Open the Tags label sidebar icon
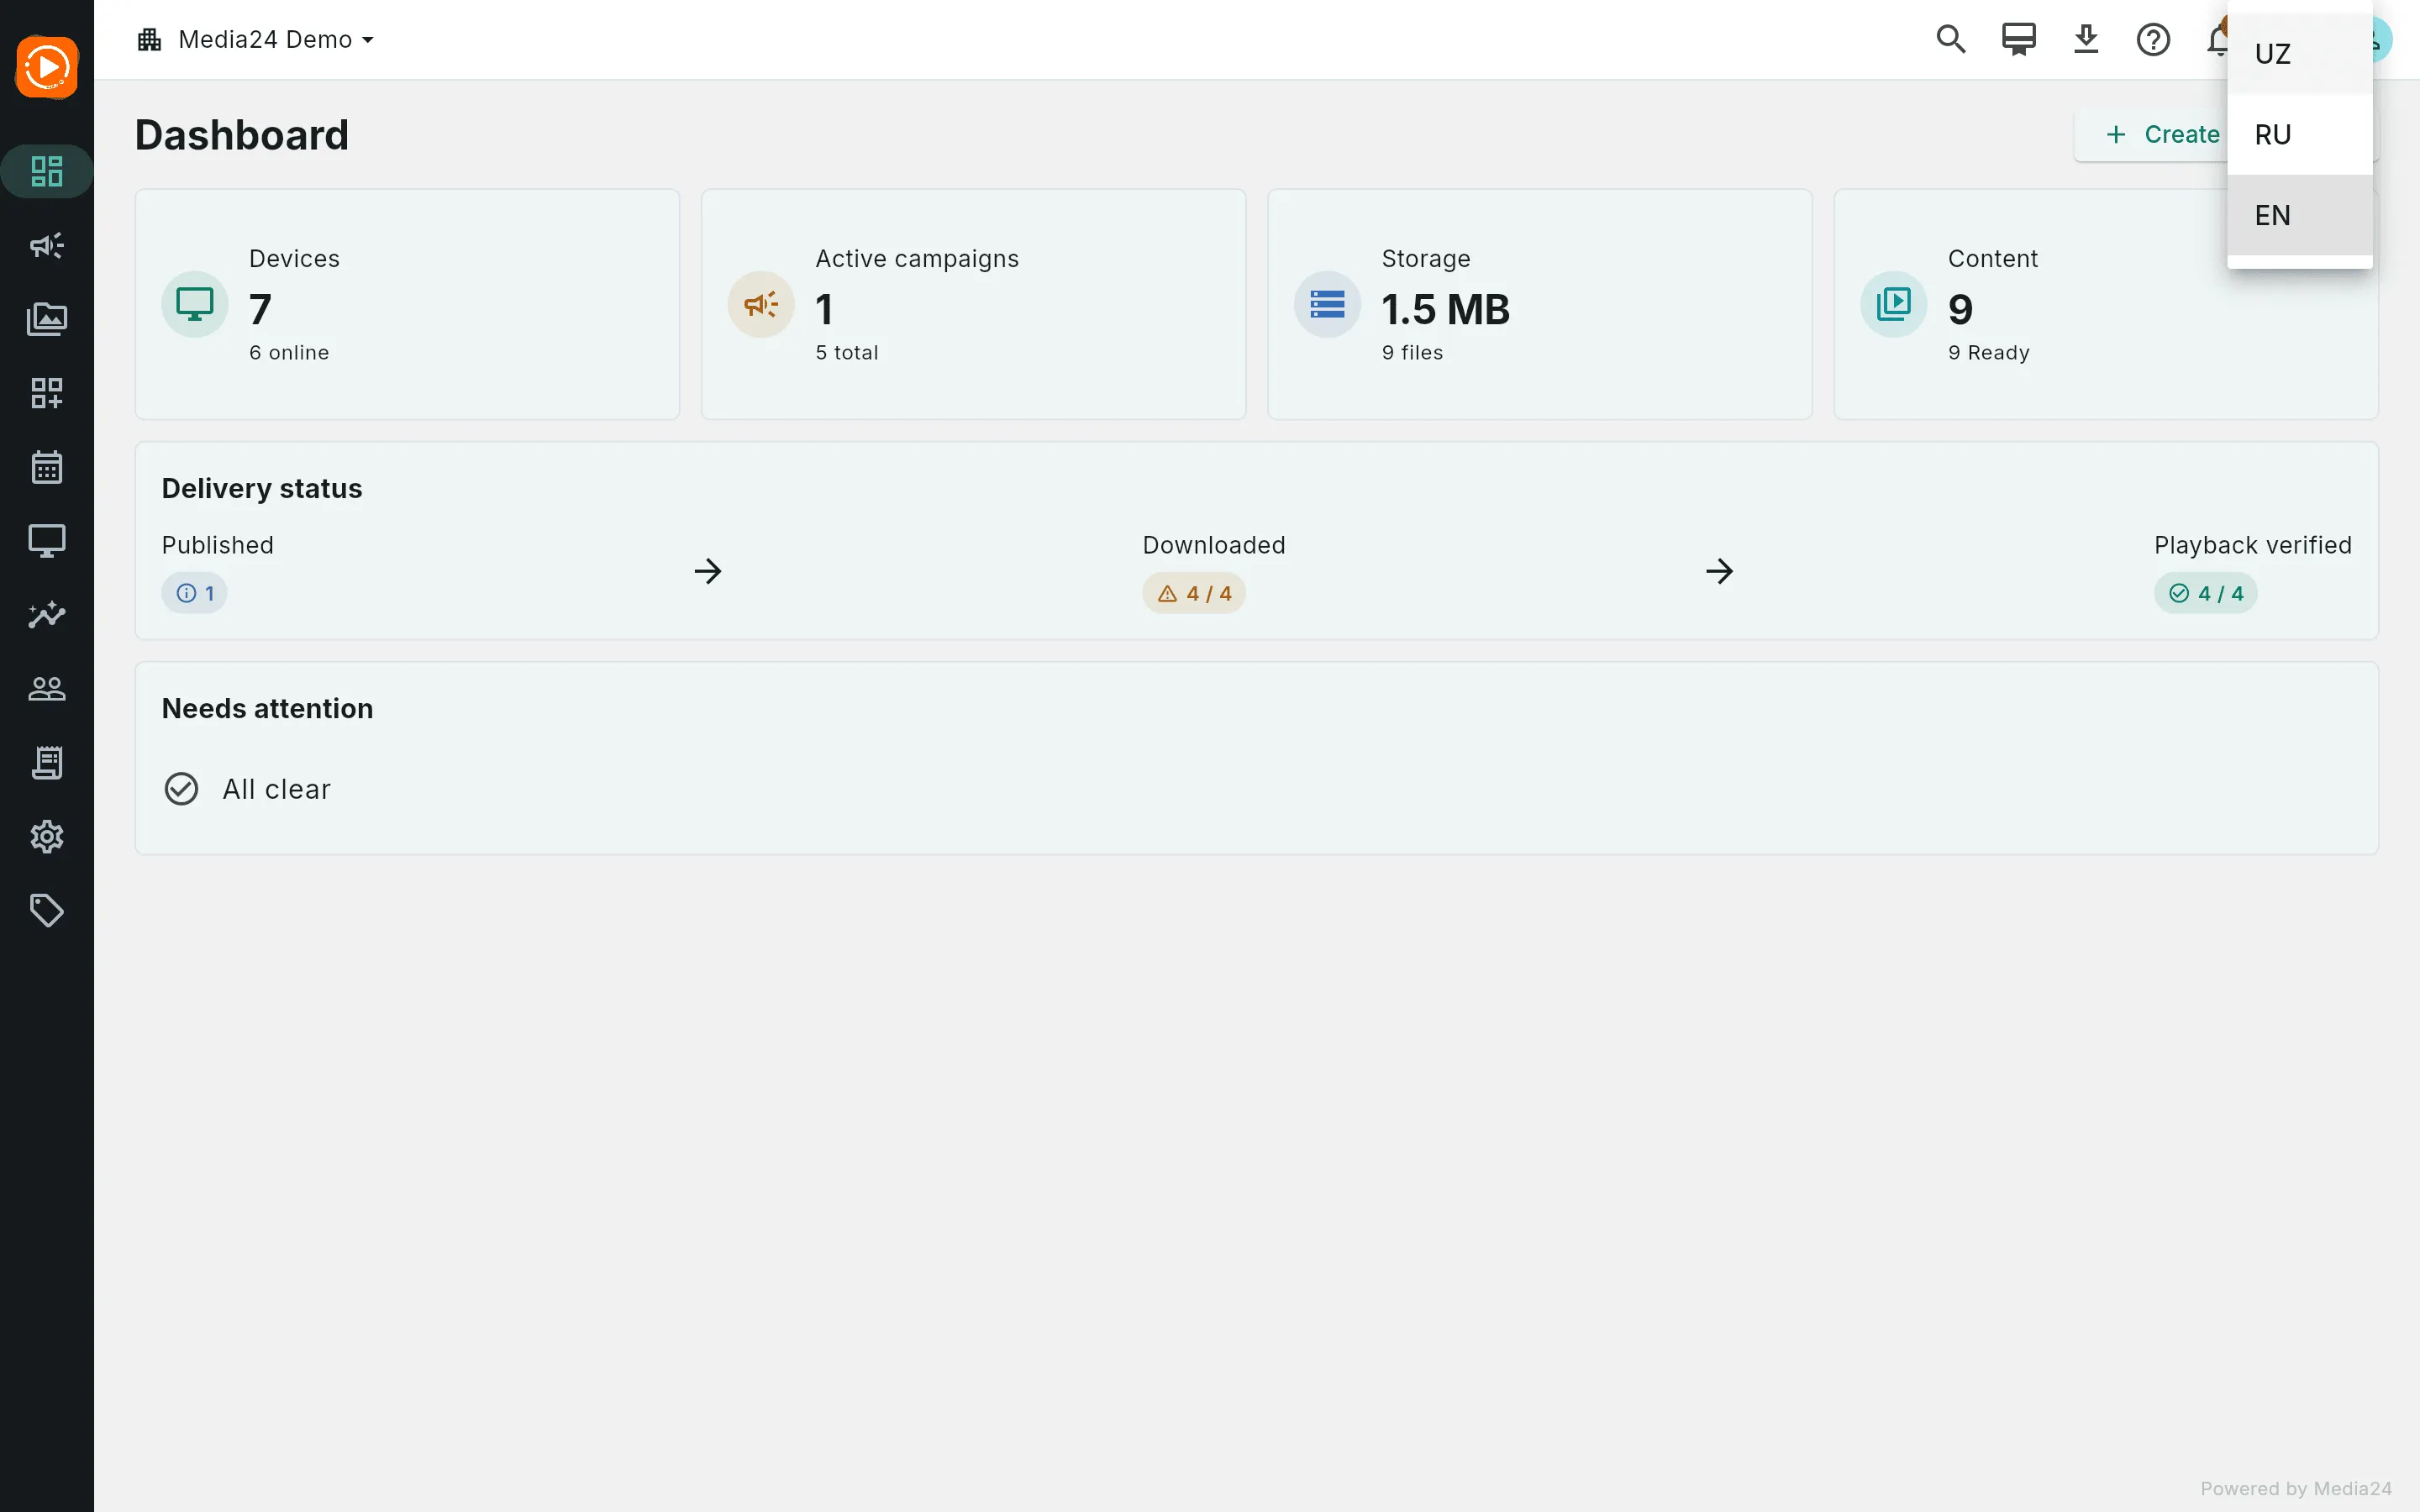Screen dimensions: 2420x1512 47,910
